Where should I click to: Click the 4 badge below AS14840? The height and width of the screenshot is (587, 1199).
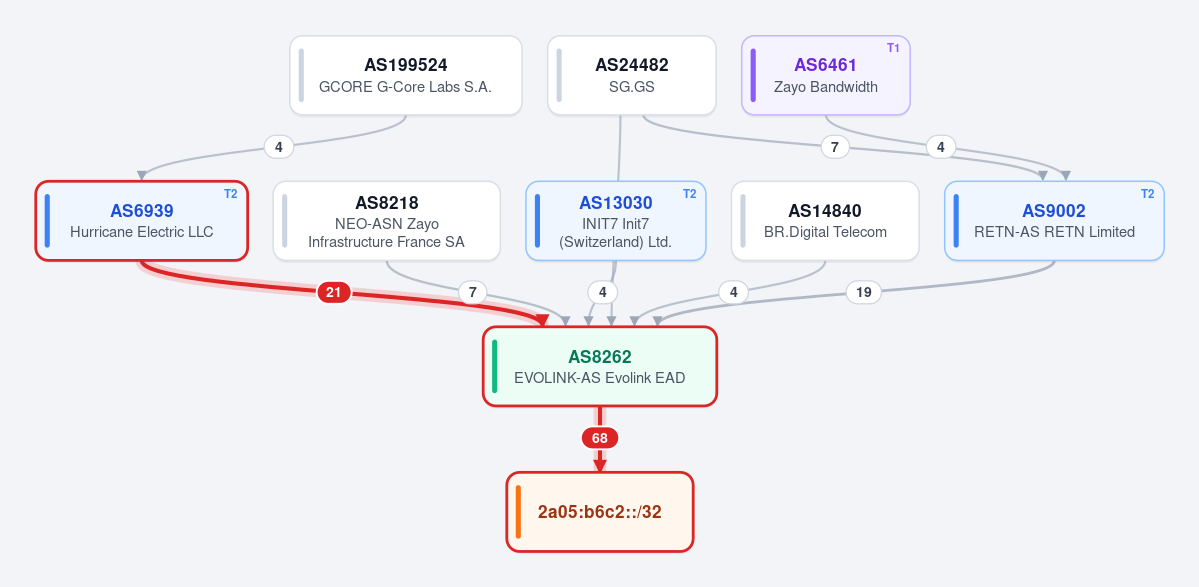(x=733, y=292)
